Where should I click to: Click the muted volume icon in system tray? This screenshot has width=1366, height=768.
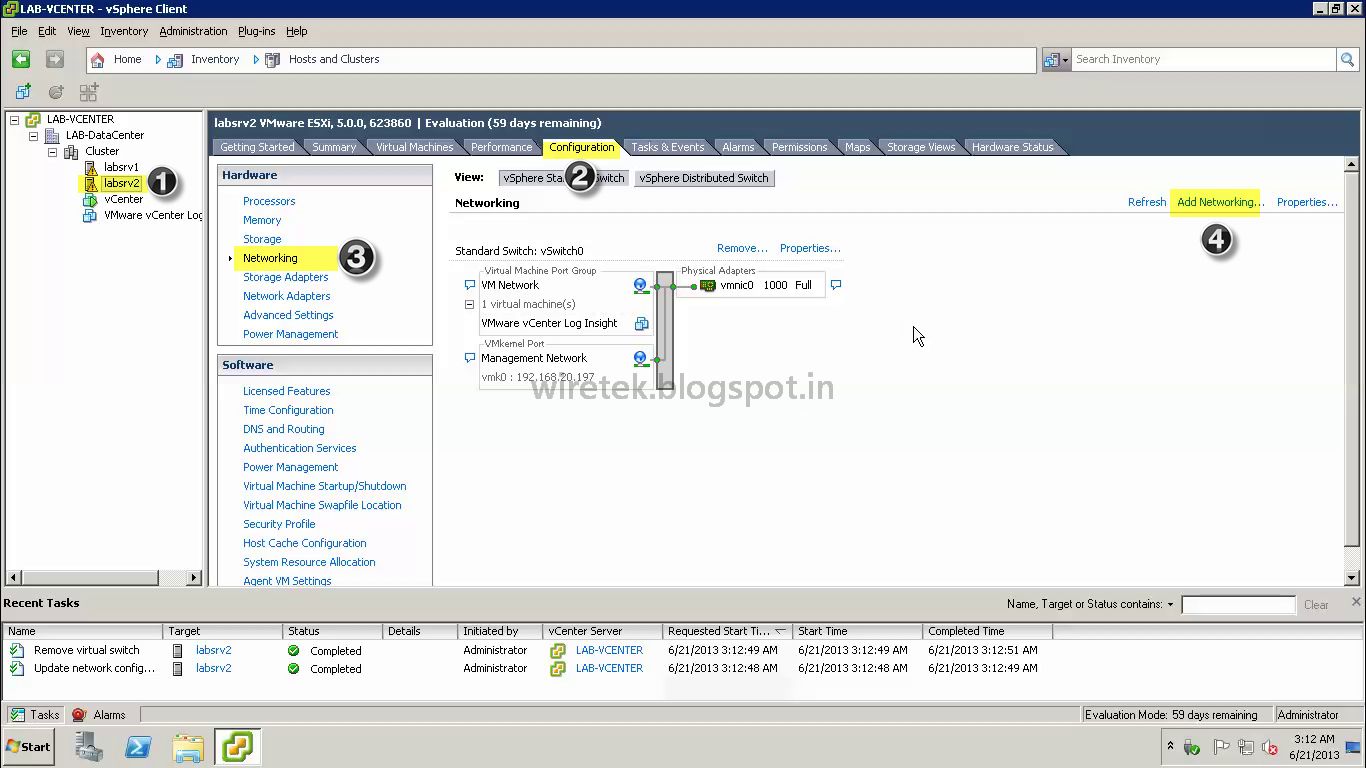click(1270, 747)
